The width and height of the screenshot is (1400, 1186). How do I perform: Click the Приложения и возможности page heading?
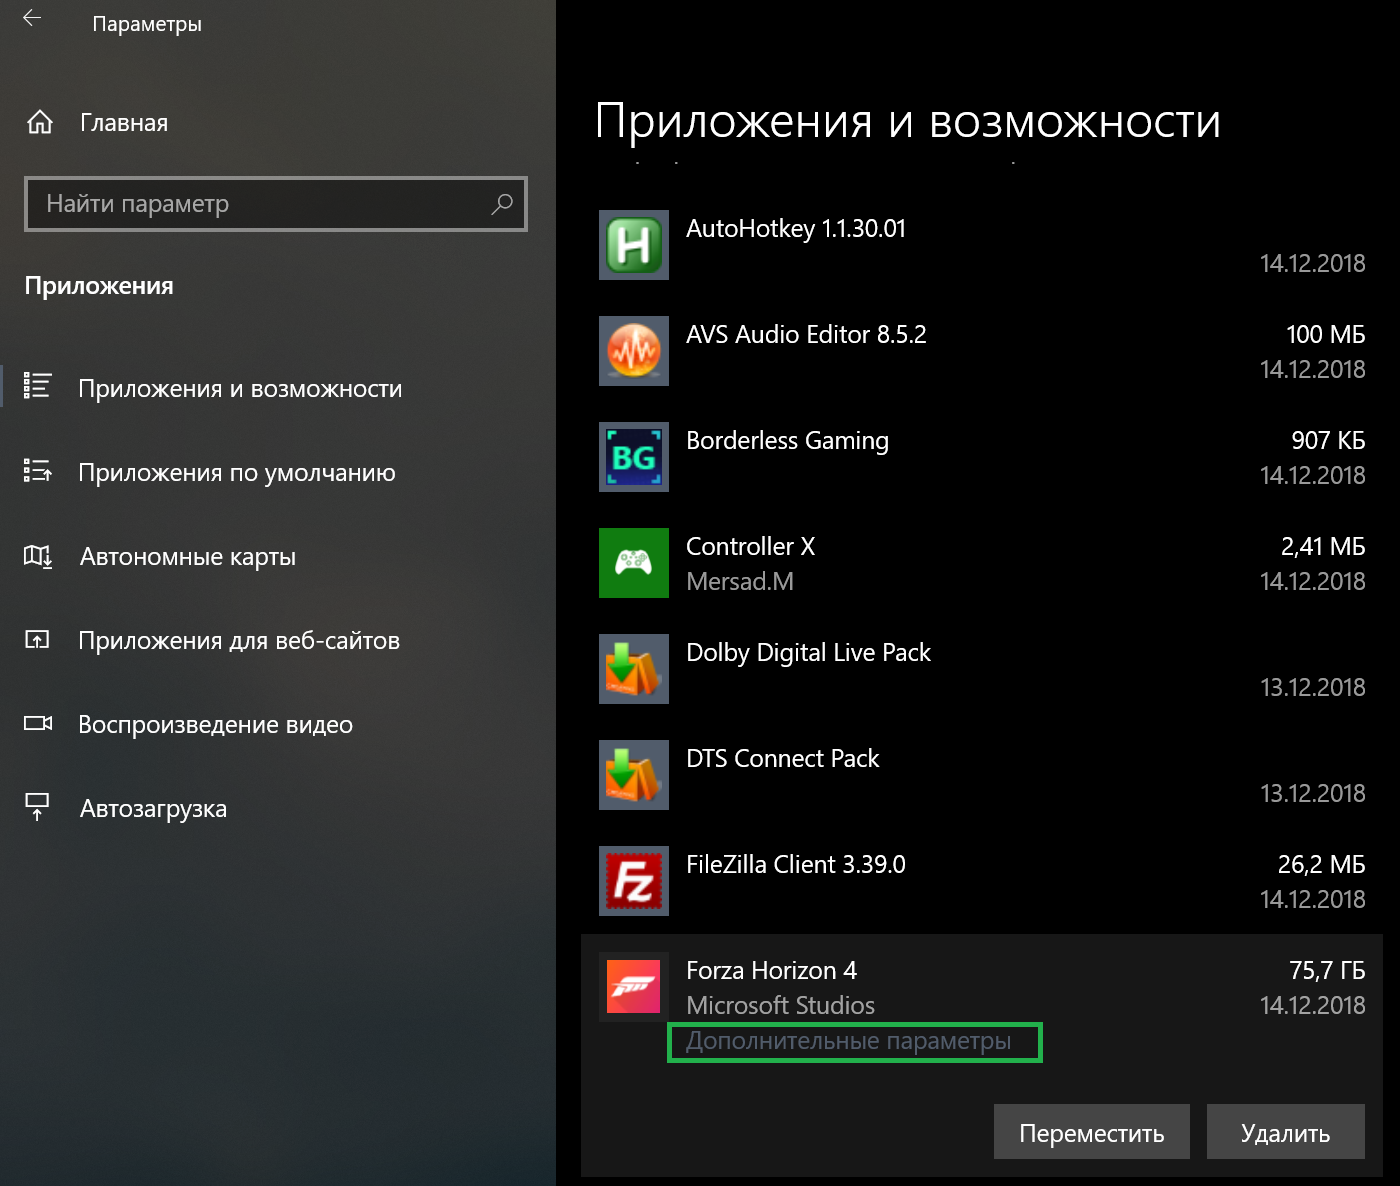coord(908,121)
